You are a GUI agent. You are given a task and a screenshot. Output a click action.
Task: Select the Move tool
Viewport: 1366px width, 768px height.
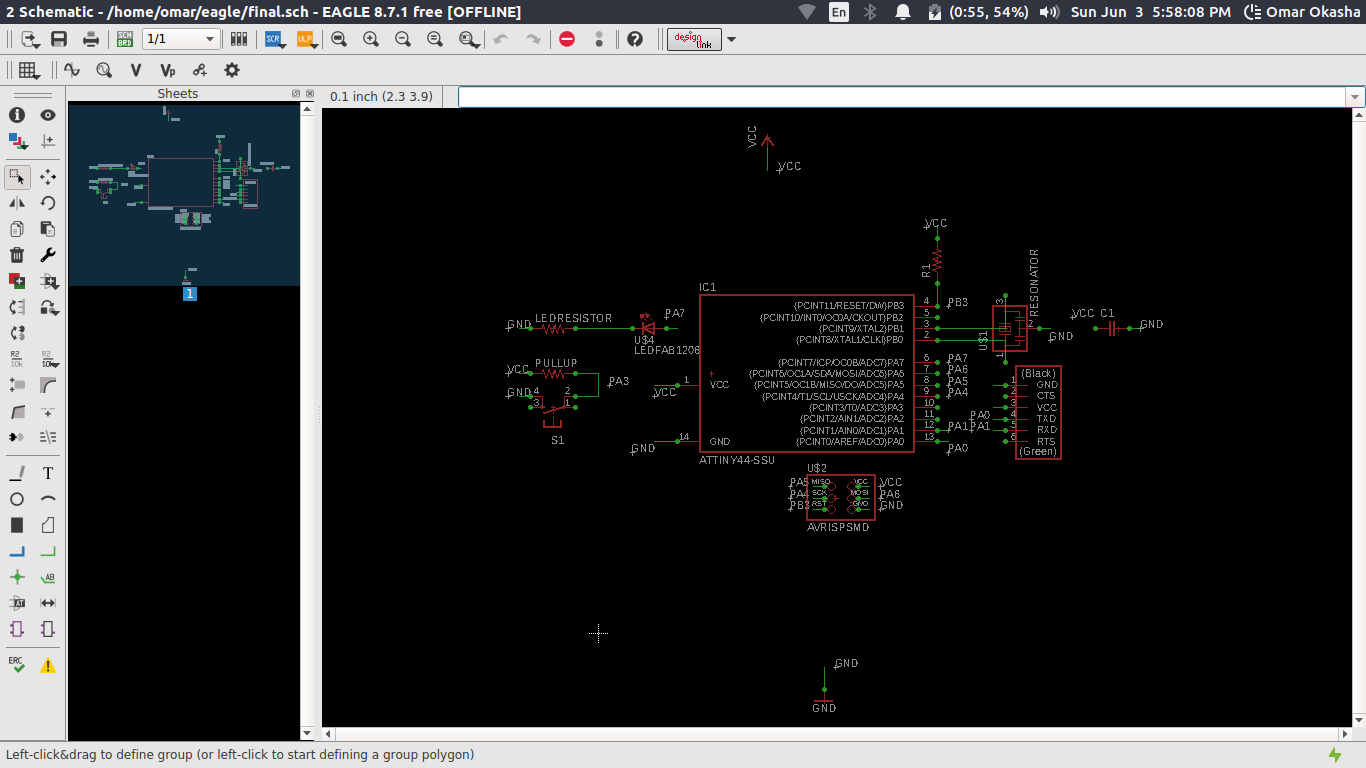pos(48,176)
